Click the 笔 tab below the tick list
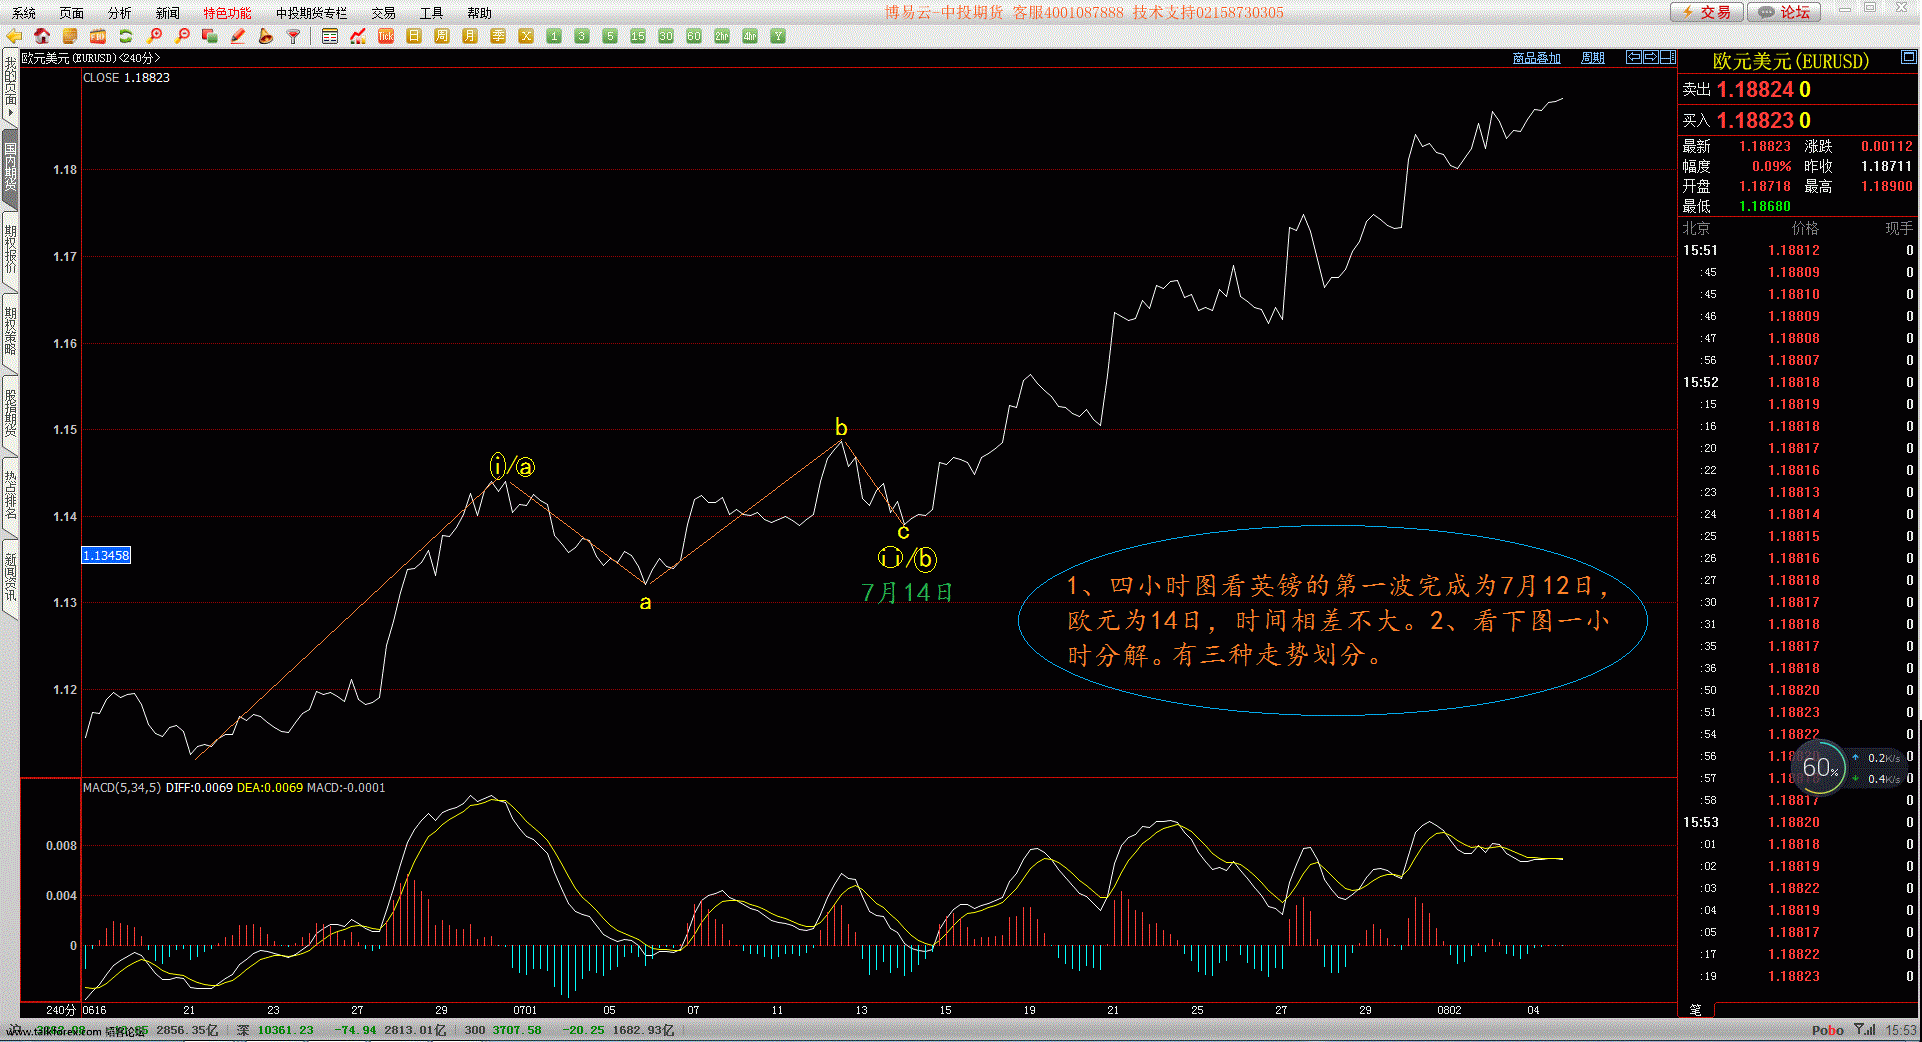Viewport: 1922px width, 1042px height. [1696, 1010]
